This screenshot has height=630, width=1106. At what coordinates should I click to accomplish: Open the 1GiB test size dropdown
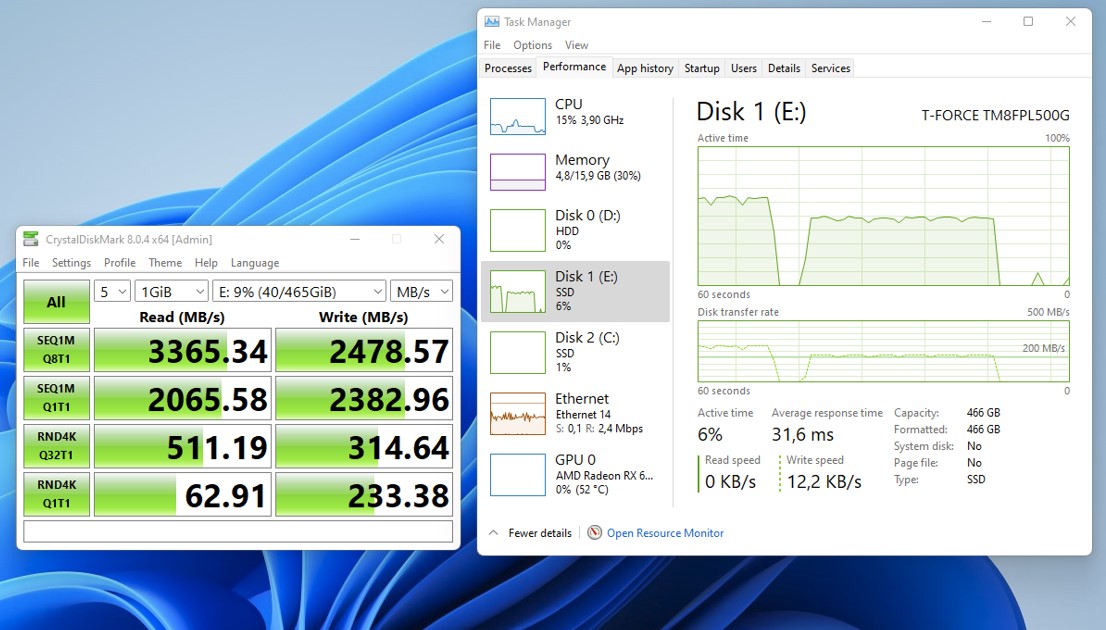point(170,291)
